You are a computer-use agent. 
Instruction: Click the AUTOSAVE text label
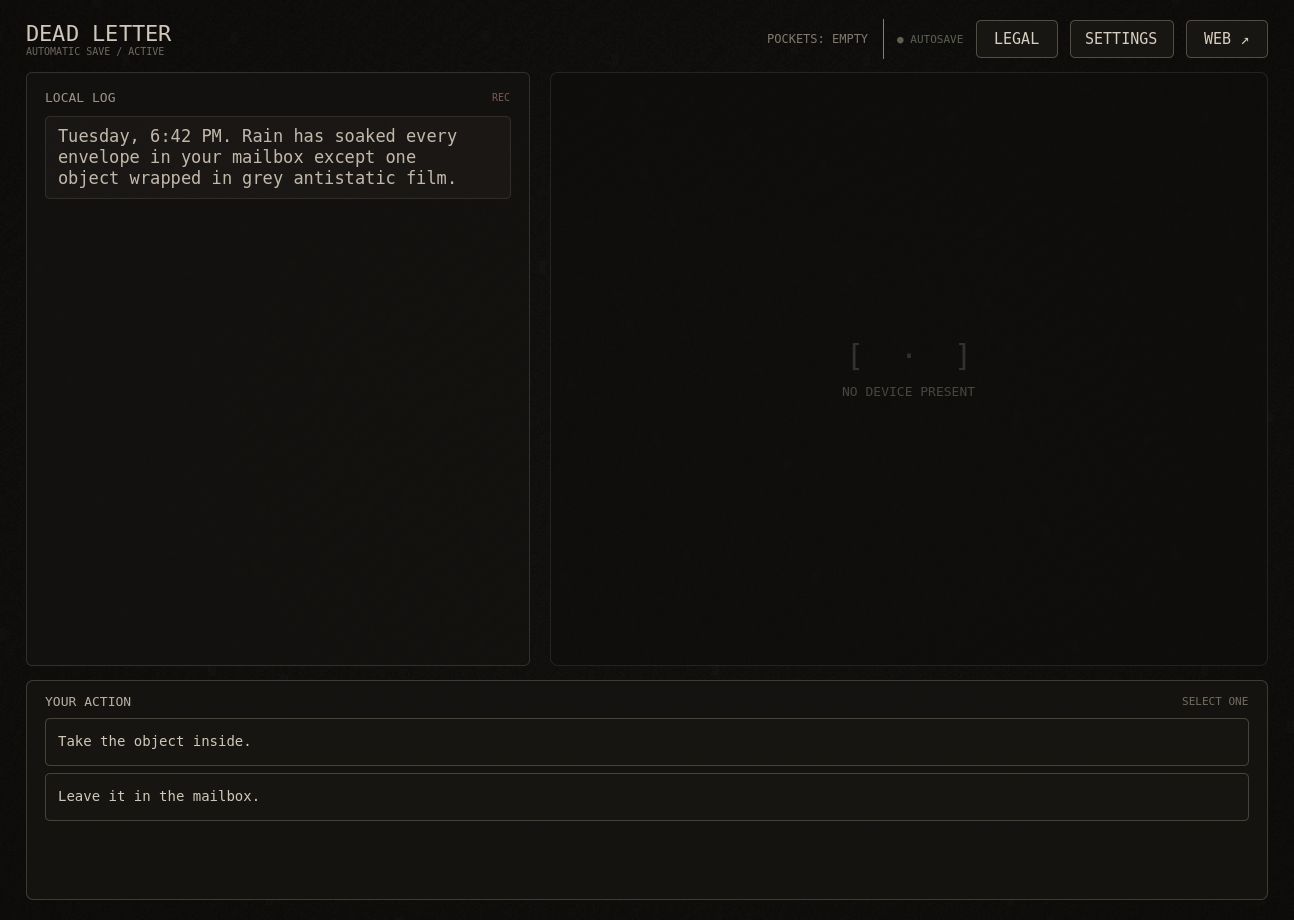(x=936, y=40)
